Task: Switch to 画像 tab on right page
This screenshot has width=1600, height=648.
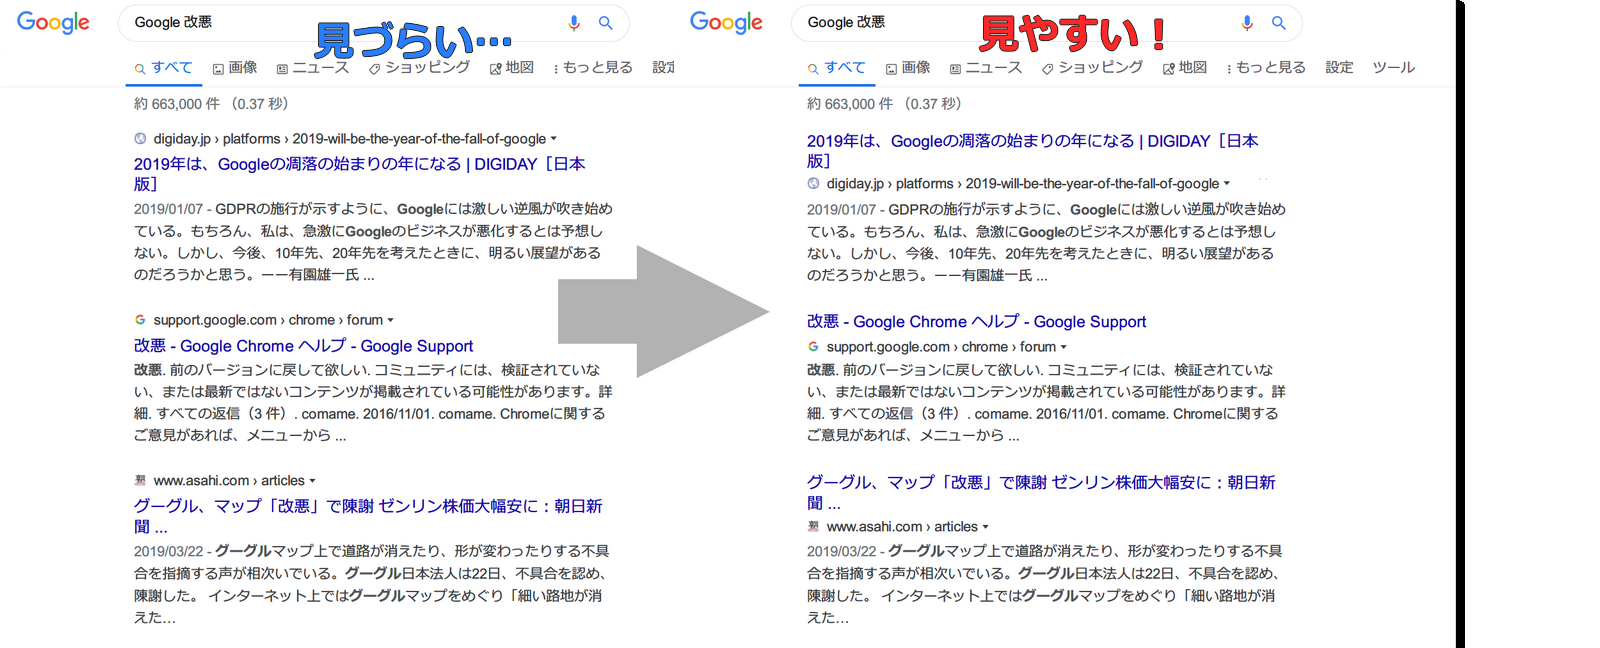Action: 908,68
